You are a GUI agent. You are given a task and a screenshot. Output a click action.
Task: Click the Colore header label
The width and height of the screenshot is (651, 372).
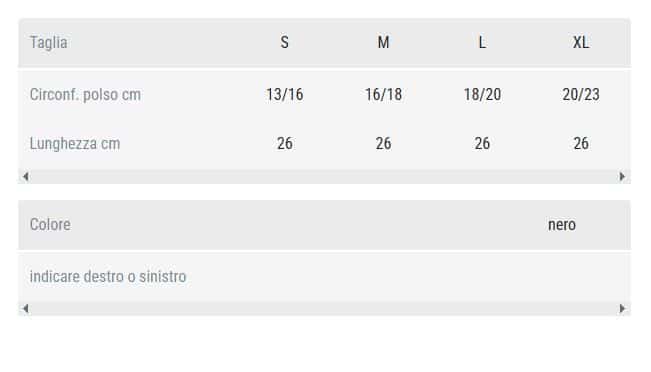pyautogui.click(x=50, y=225)
